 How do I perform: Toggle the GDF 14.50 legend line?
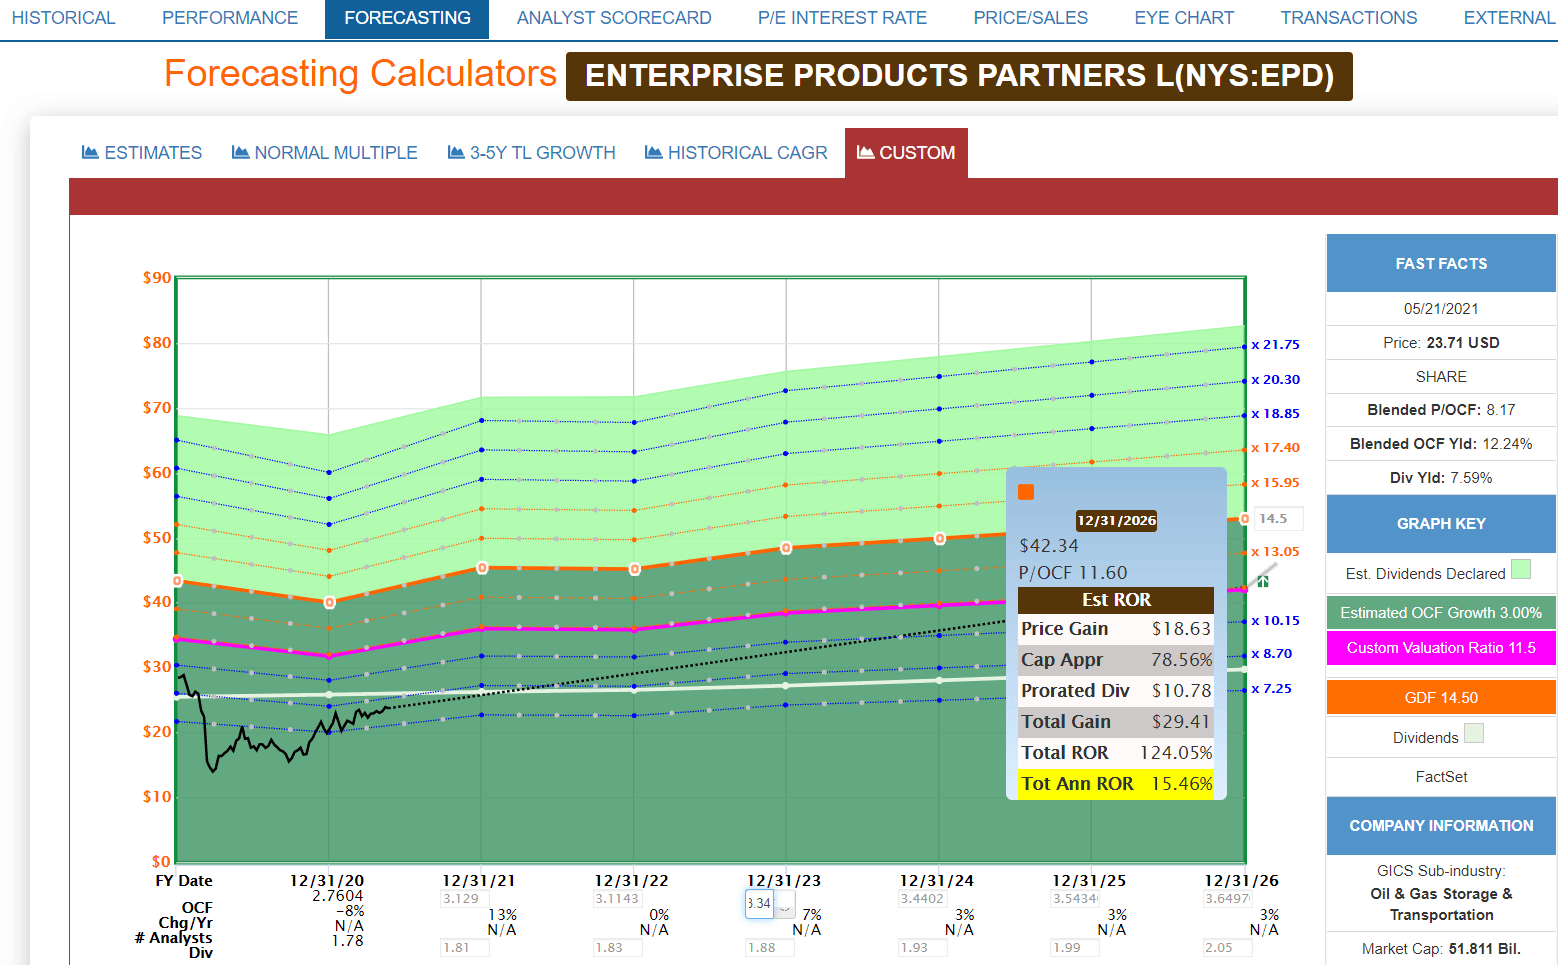click(1440, 698)
